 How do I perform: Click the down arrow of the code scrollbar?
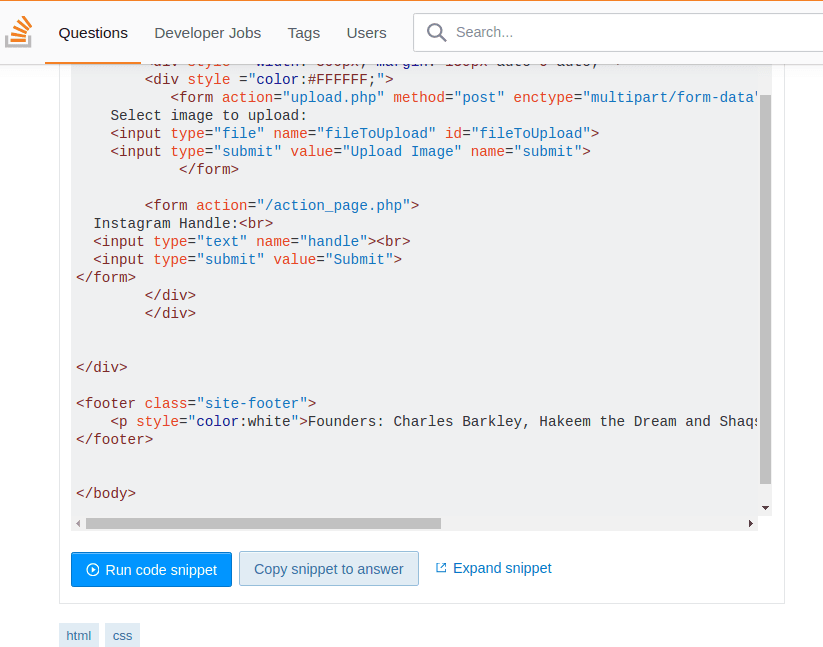765,508
